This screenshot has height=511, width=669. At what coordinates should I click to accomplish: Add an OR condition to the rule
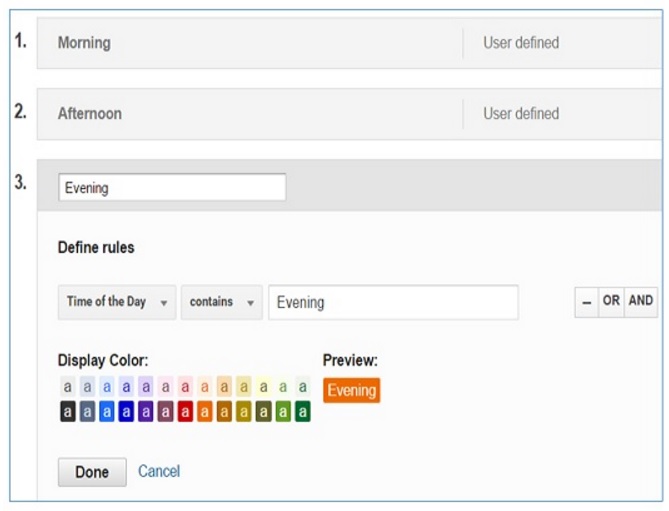pos(611,301)
